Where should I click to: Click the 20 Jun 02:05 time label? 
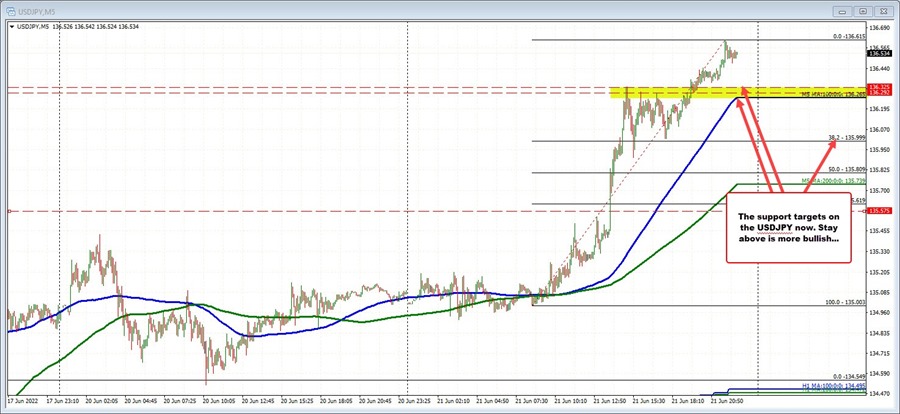pyautogui.click(x=102, y=399)
